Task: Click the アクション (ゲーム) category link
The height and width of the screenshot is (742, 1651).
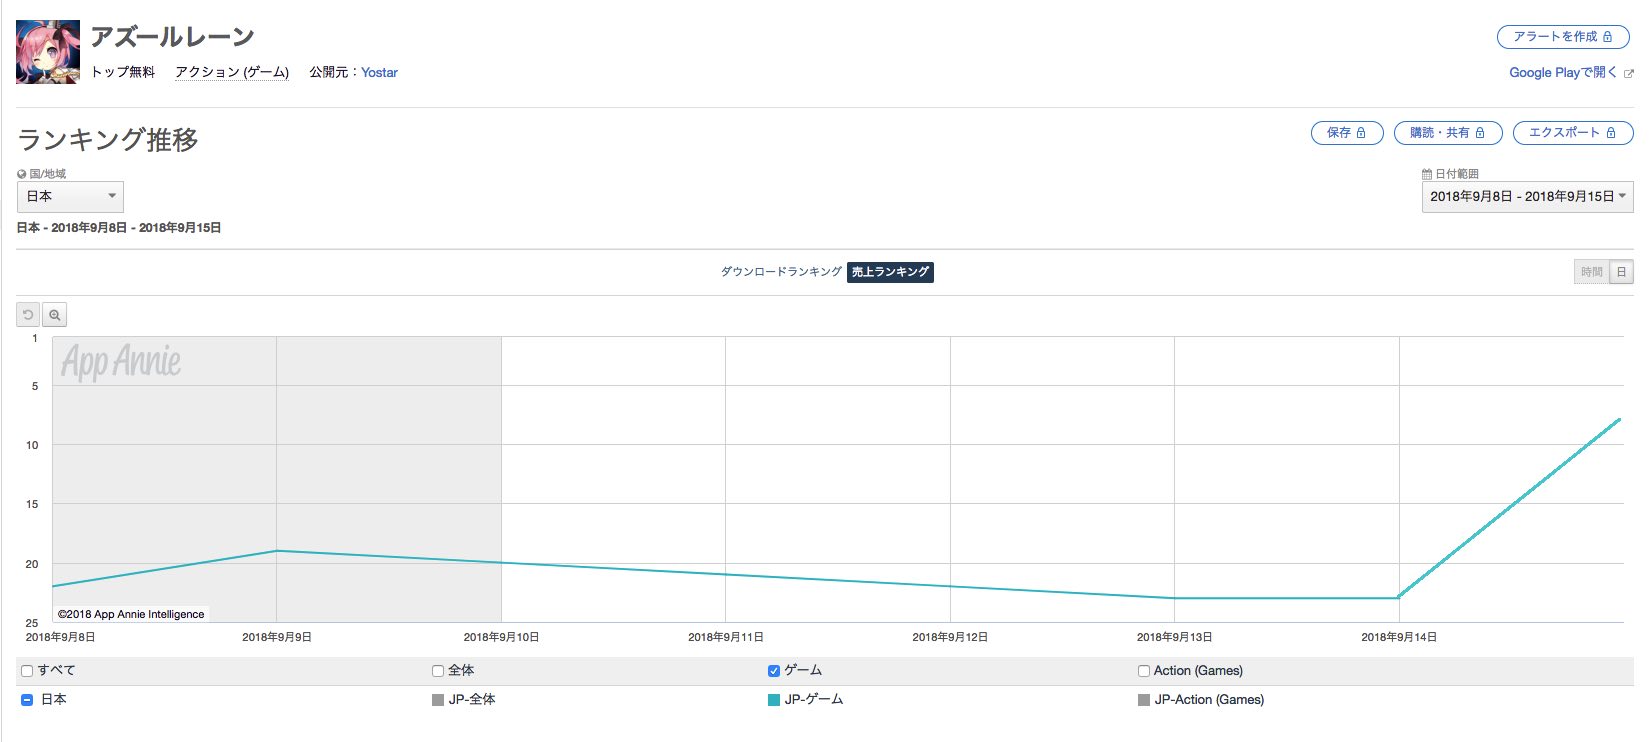Action: tap(232, 73)
